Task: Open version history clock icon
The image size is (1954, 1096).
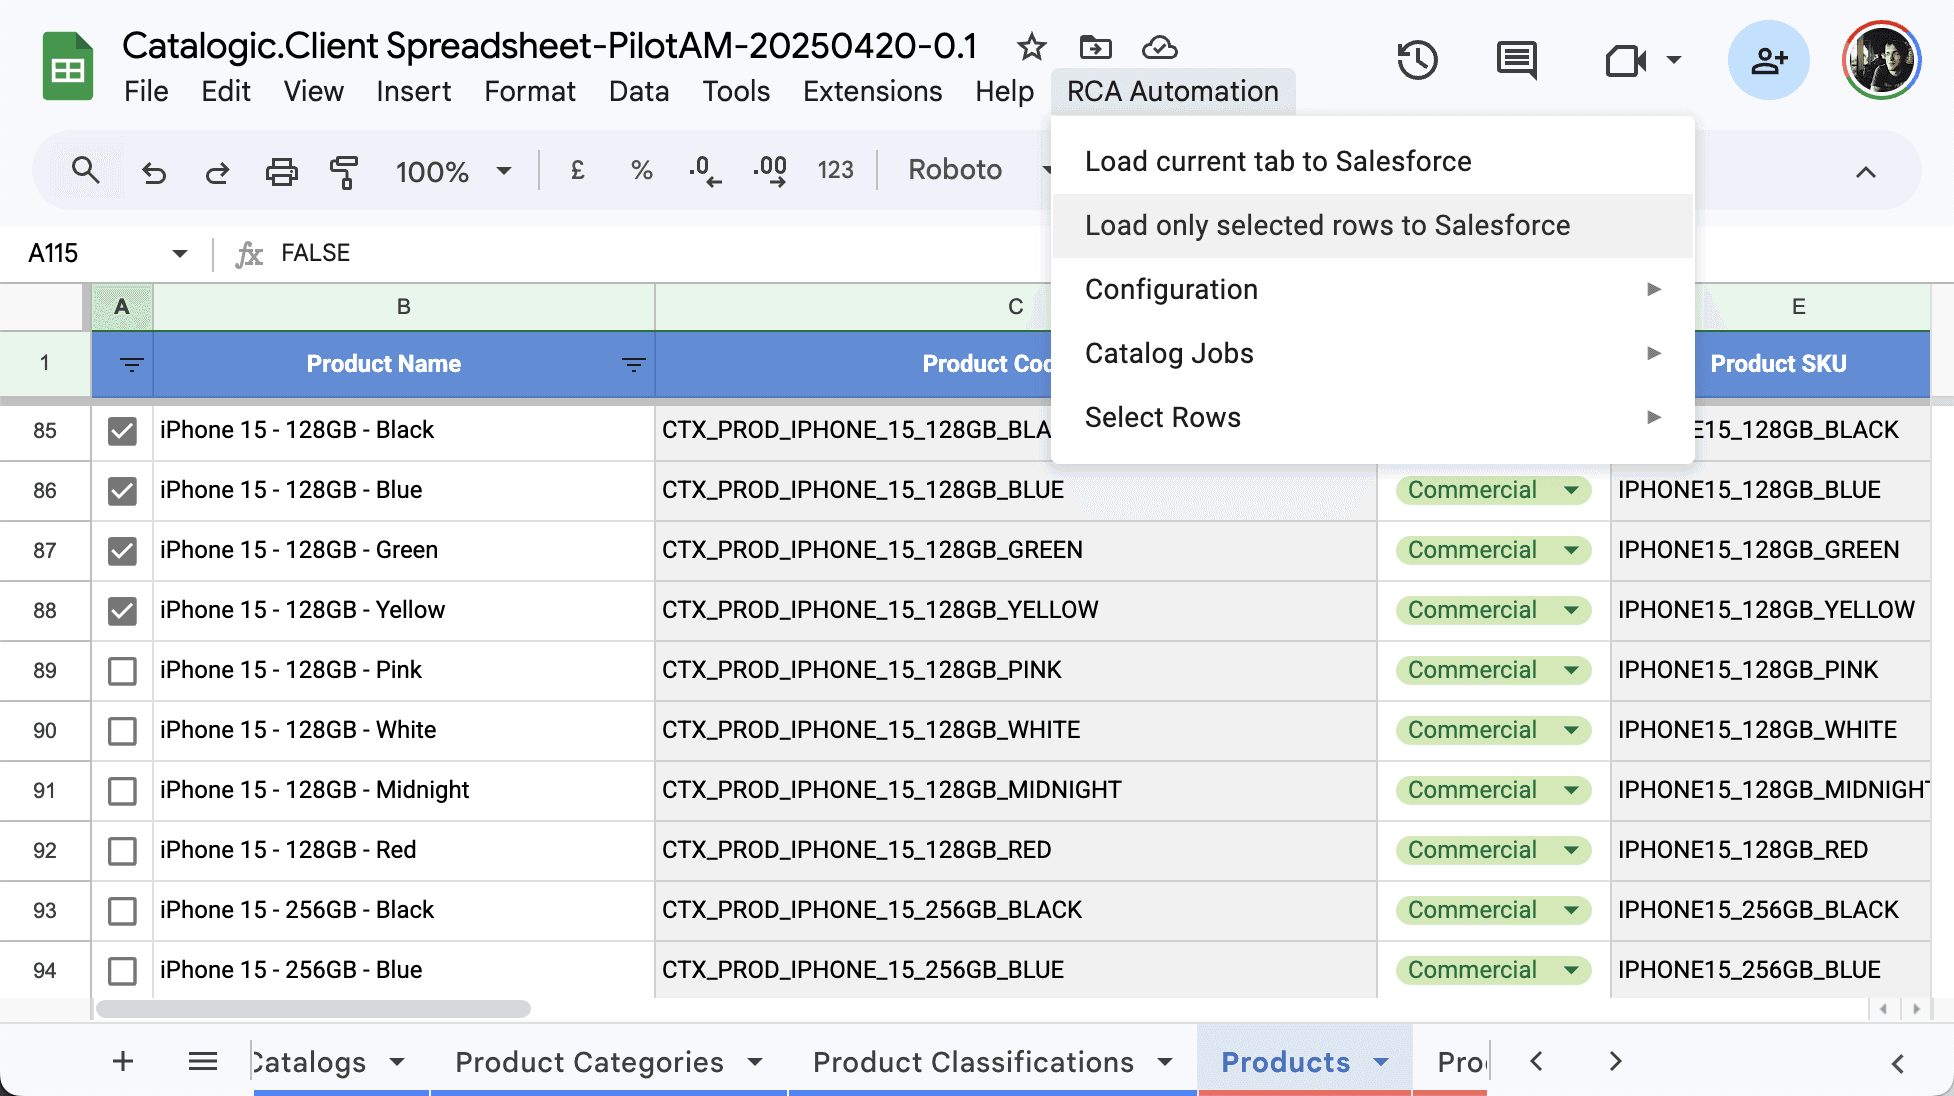Action: click(x=1417, y=61)
